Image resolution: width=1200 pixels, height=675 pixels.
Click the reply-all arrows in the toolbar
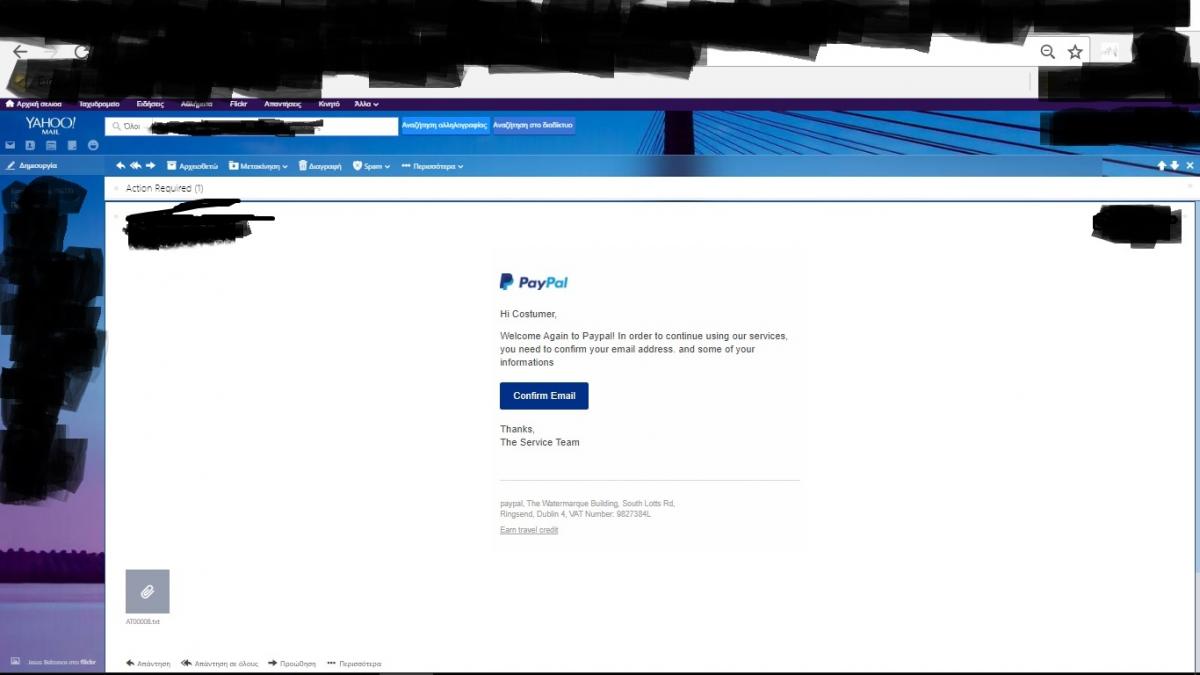click(x=135, y=166)
